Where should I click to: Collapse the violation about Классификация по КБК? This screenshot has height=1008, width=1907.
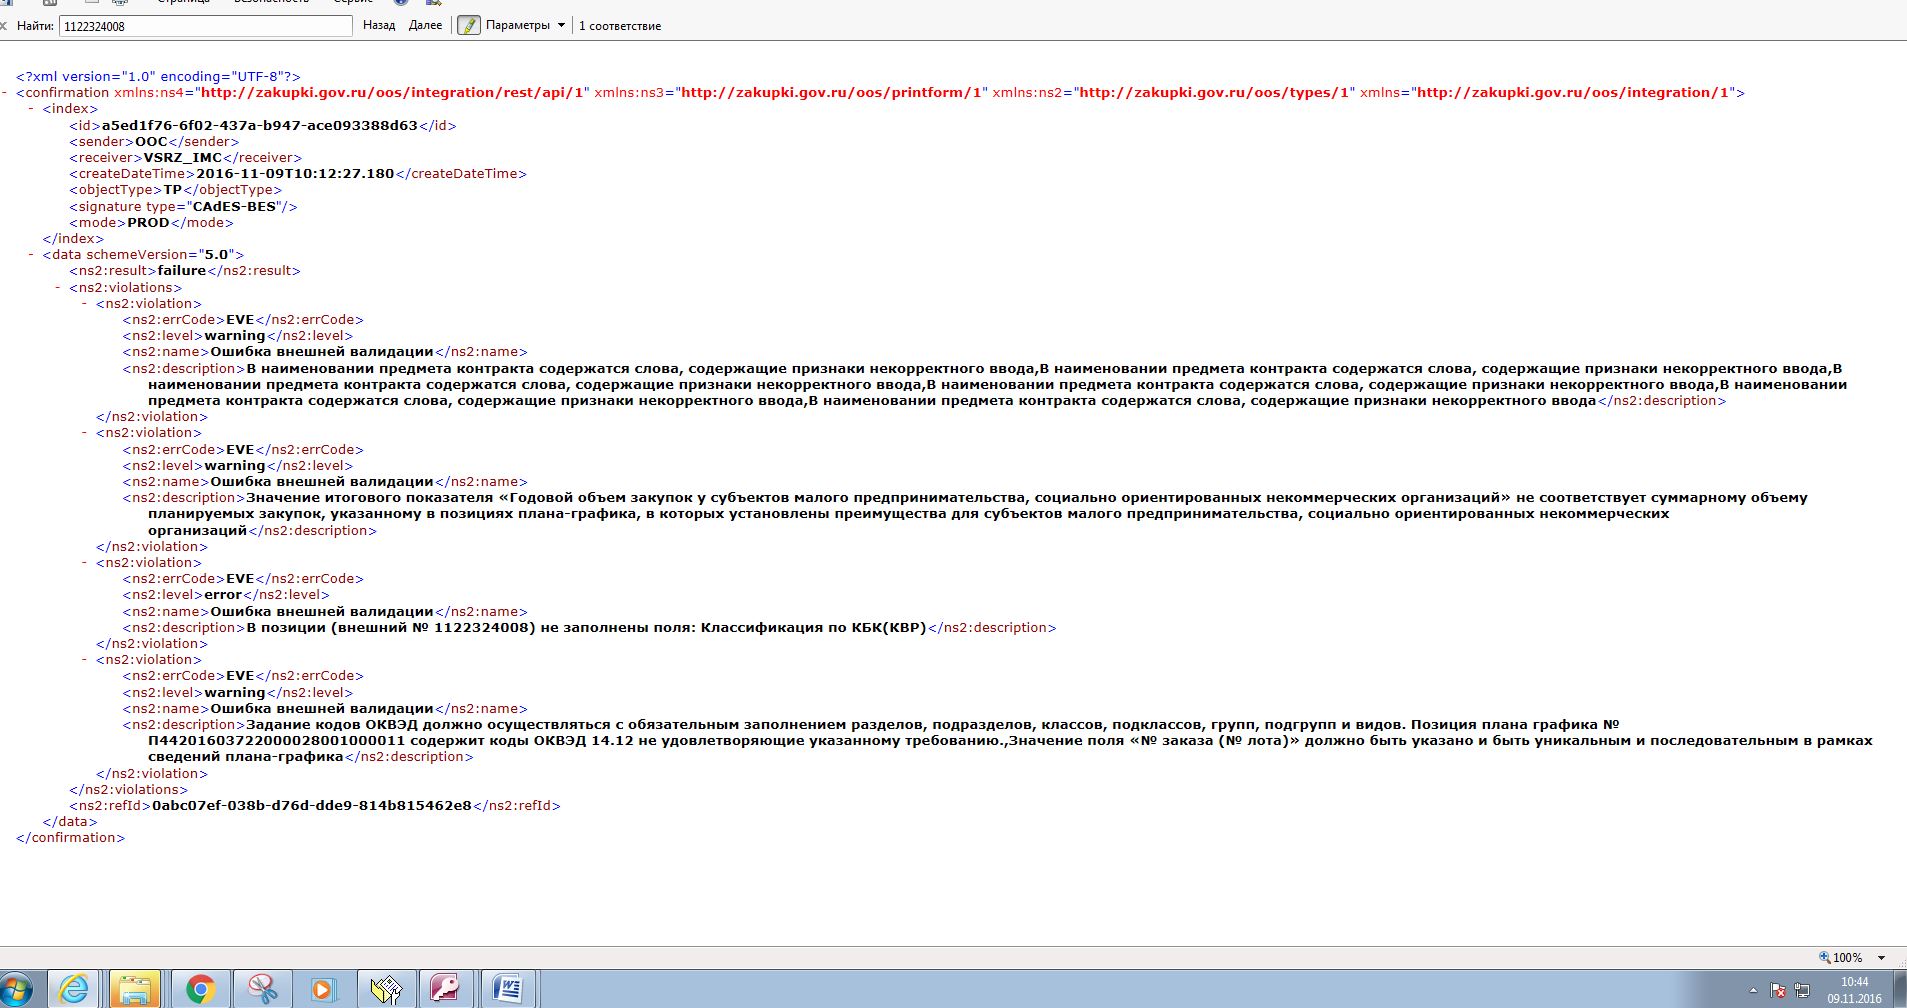[86, 563]
